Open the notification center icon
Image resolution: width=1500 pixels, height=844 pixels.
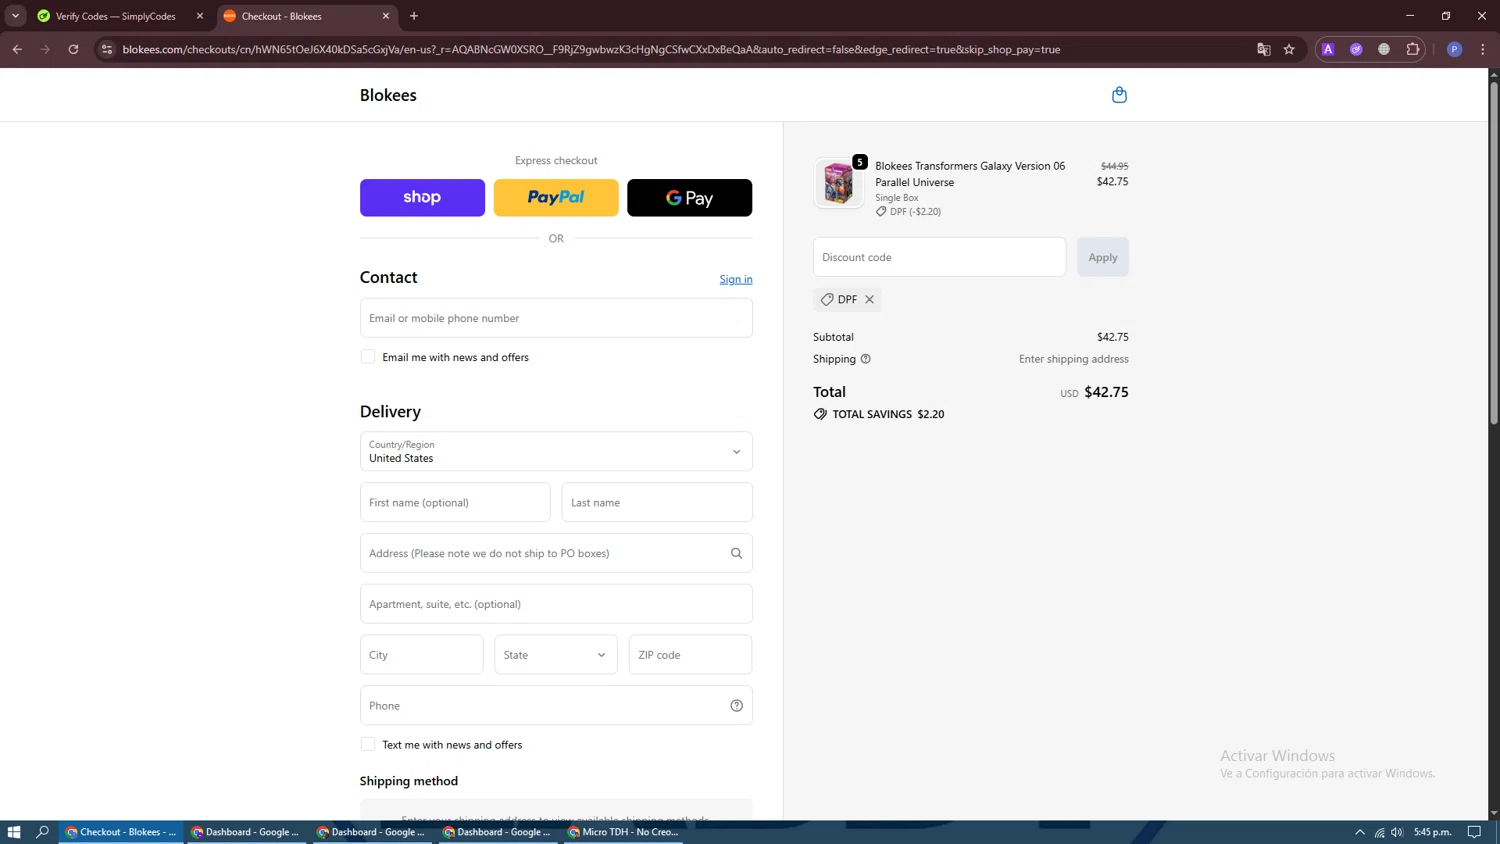point(1474,832)
